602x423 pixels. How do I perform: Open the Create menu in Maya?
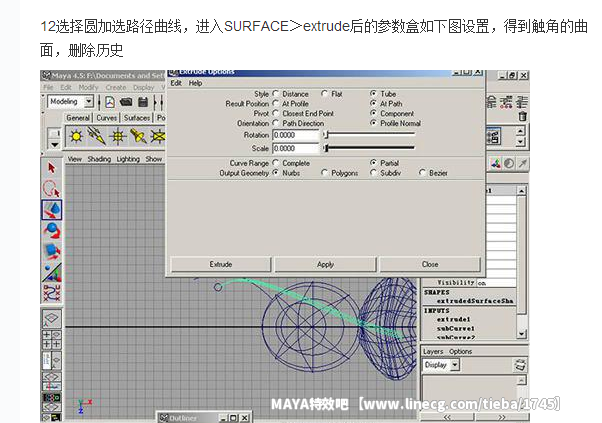pos(116,88)
